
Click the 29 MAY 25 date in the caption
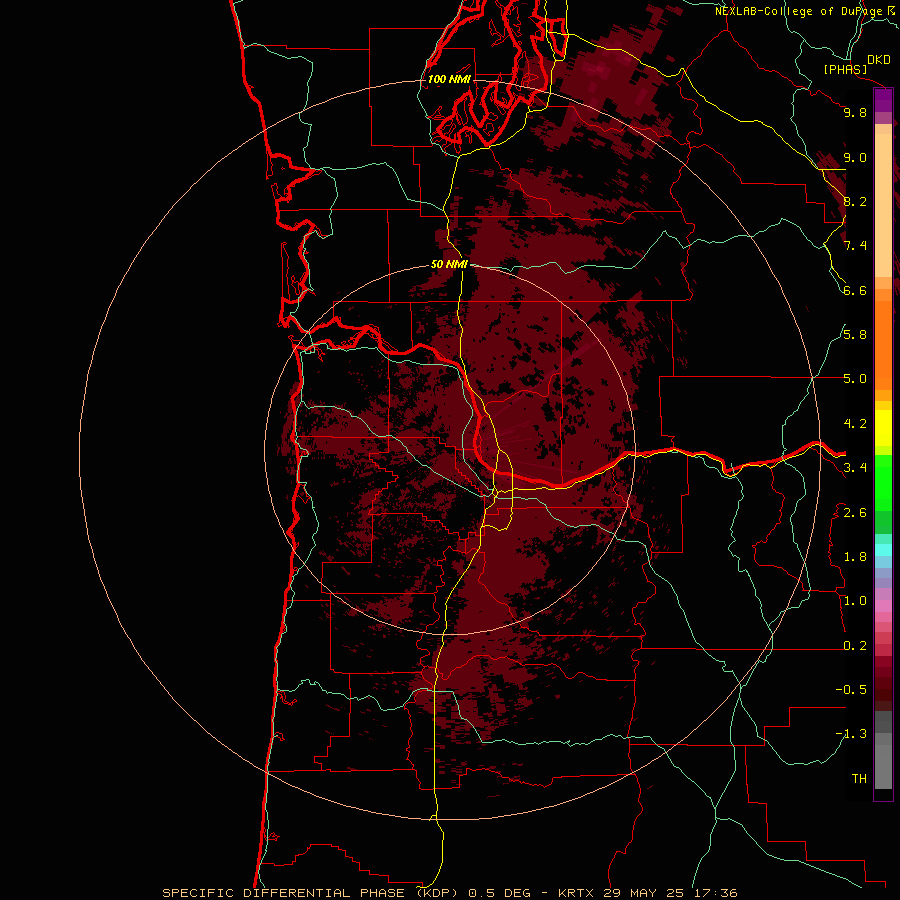(x=643, y=893)
